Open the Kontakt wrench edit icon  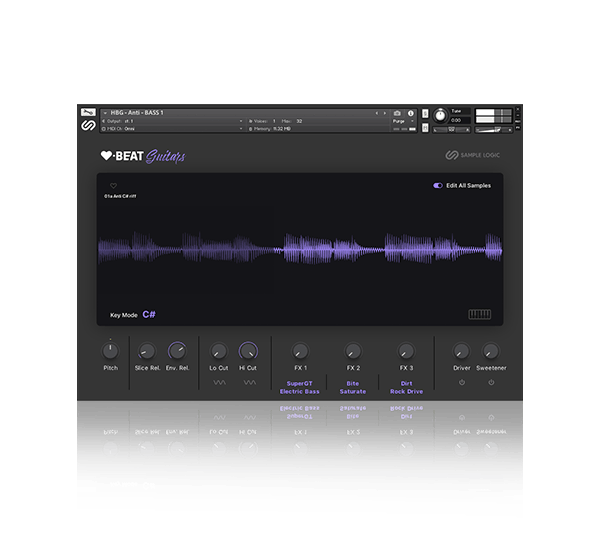tap(88, 113)
